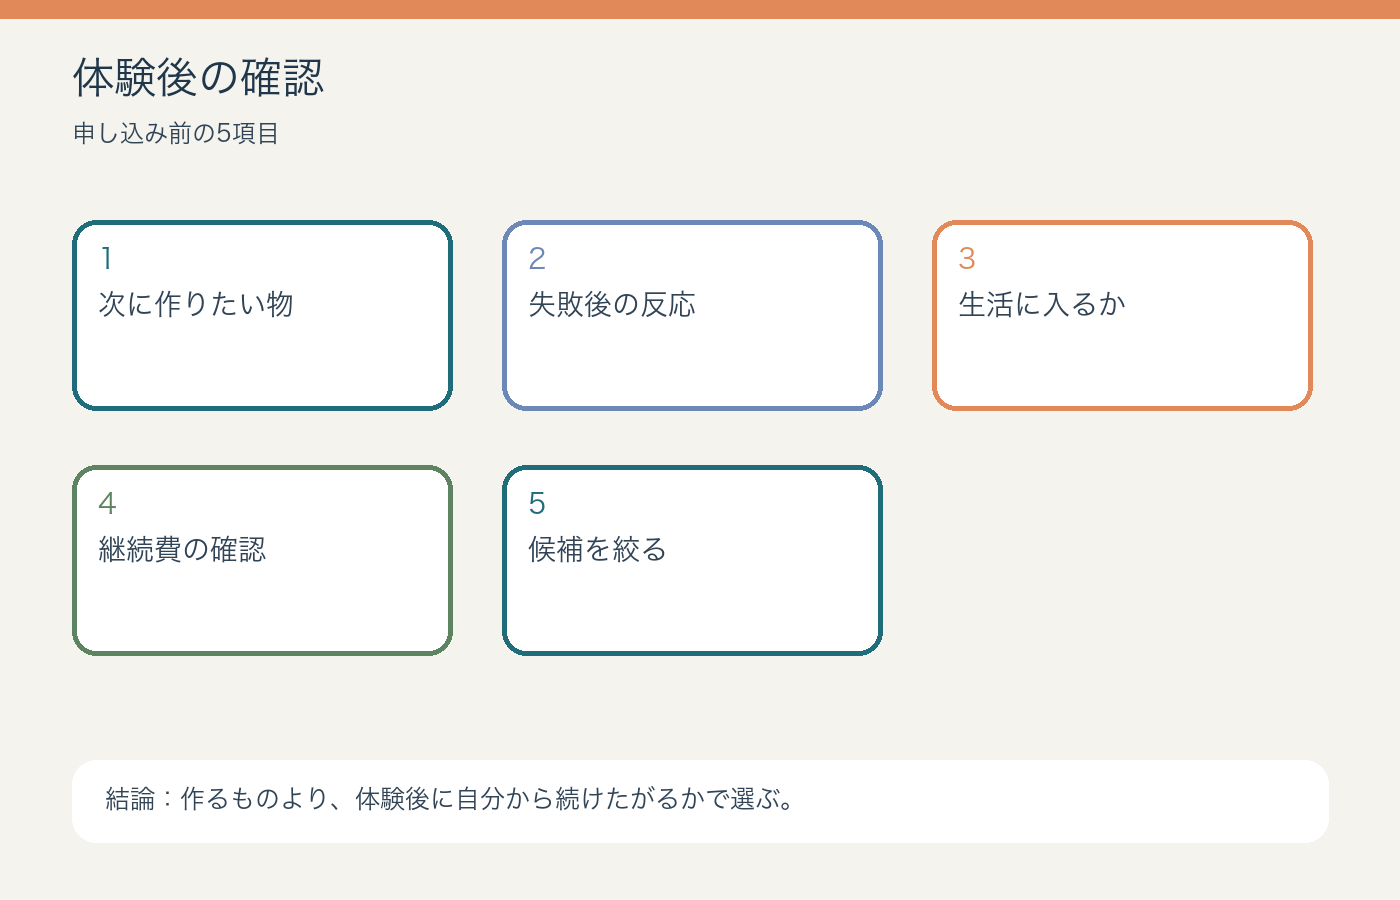Select the 候補を絞る card

[x=692, y=560]
